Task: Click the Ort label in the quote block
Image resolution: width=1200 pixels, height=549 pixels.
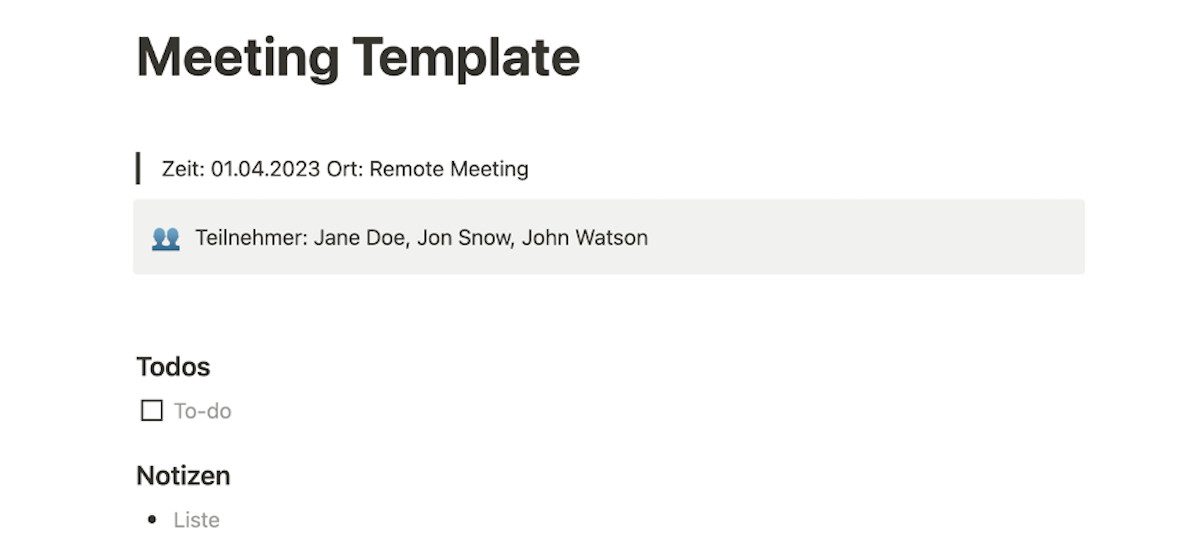Action: click(345, 169)
